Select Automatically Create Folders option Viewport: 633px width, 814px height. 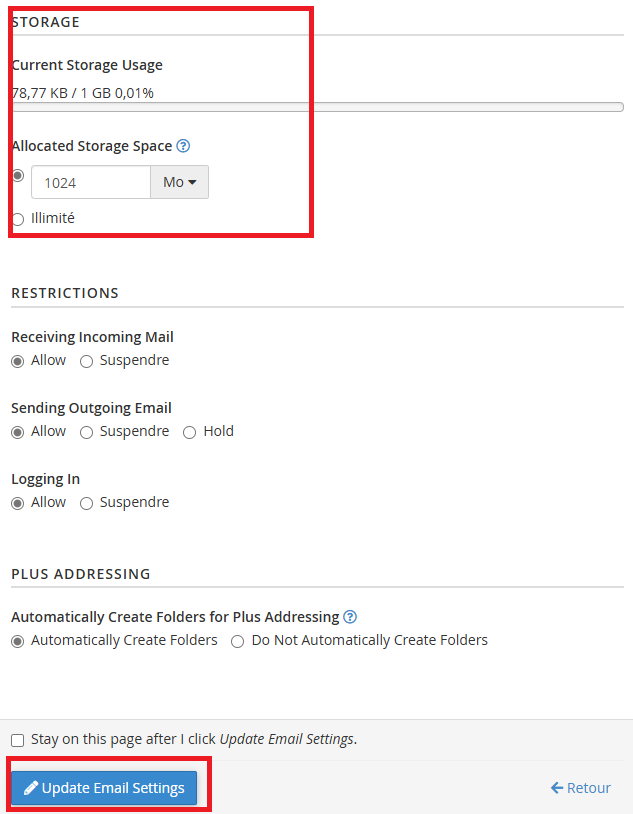18,642
